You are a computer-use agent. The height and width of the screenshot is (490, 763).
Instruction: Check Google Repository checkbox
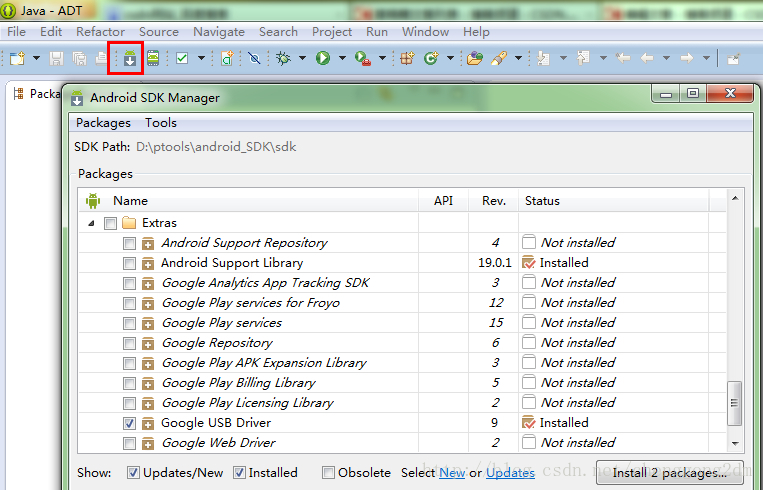[129, 344]
